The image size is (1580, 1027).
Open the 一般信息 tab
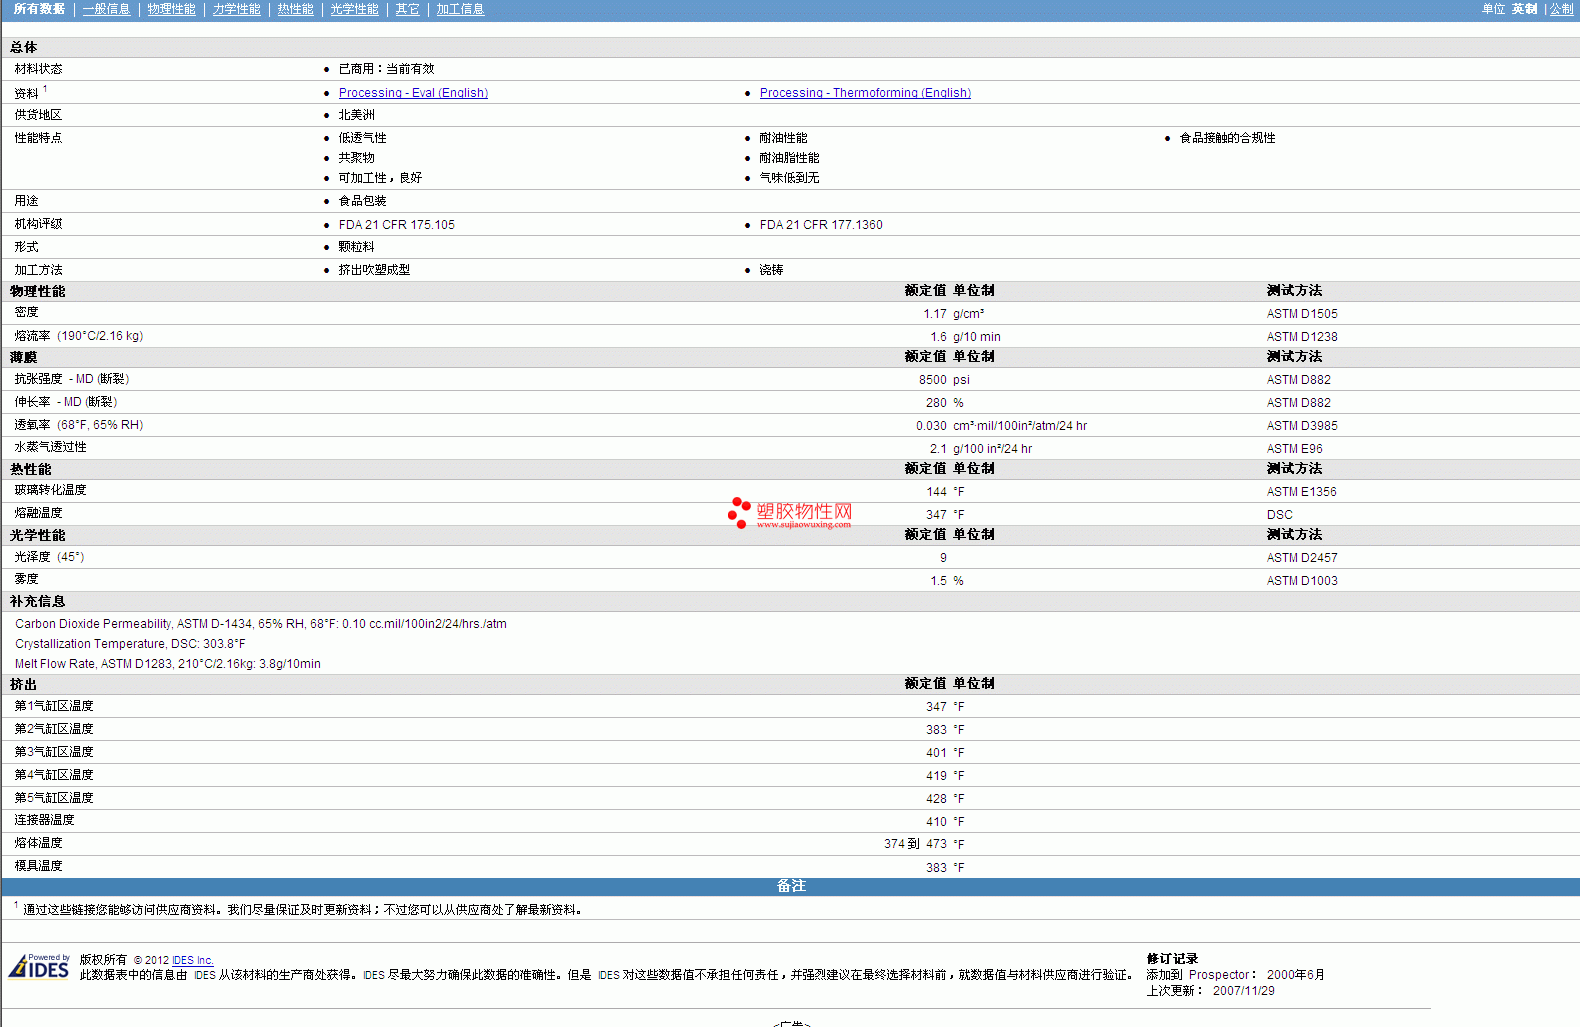click(106, 9)
